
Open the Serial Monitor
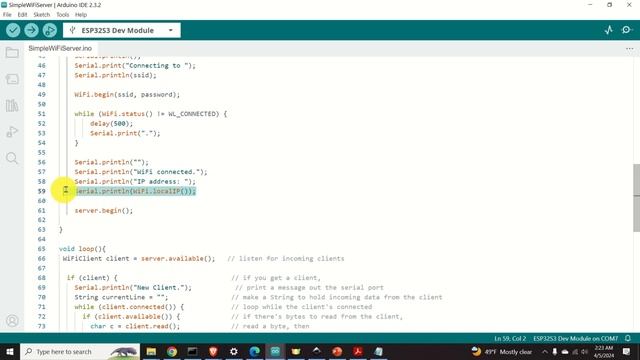pyautogui.click(x=627, y=30)
